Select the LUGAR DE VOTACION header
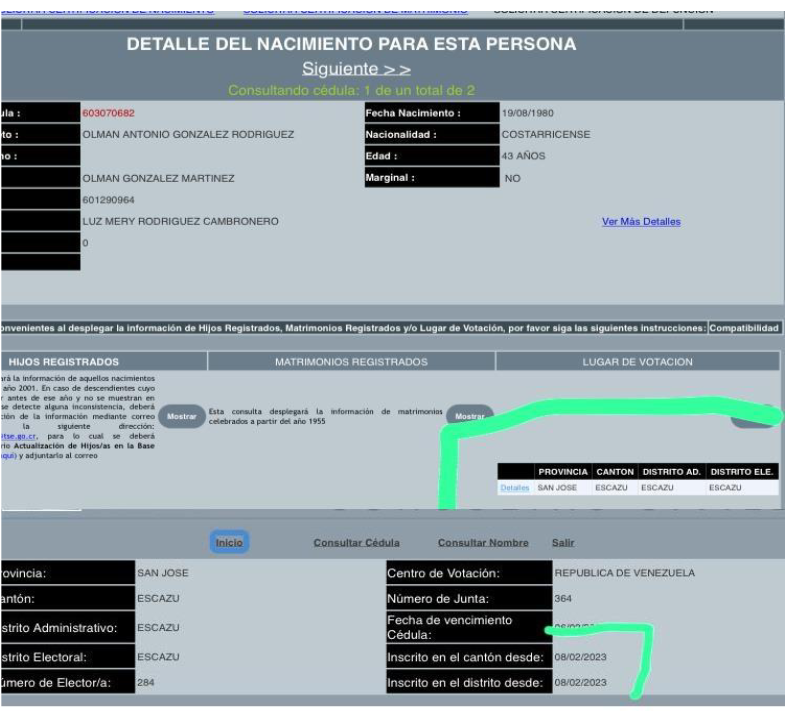The height and width of the screenshot is (711, 791). pyautogui.click(x=637, y=362)
